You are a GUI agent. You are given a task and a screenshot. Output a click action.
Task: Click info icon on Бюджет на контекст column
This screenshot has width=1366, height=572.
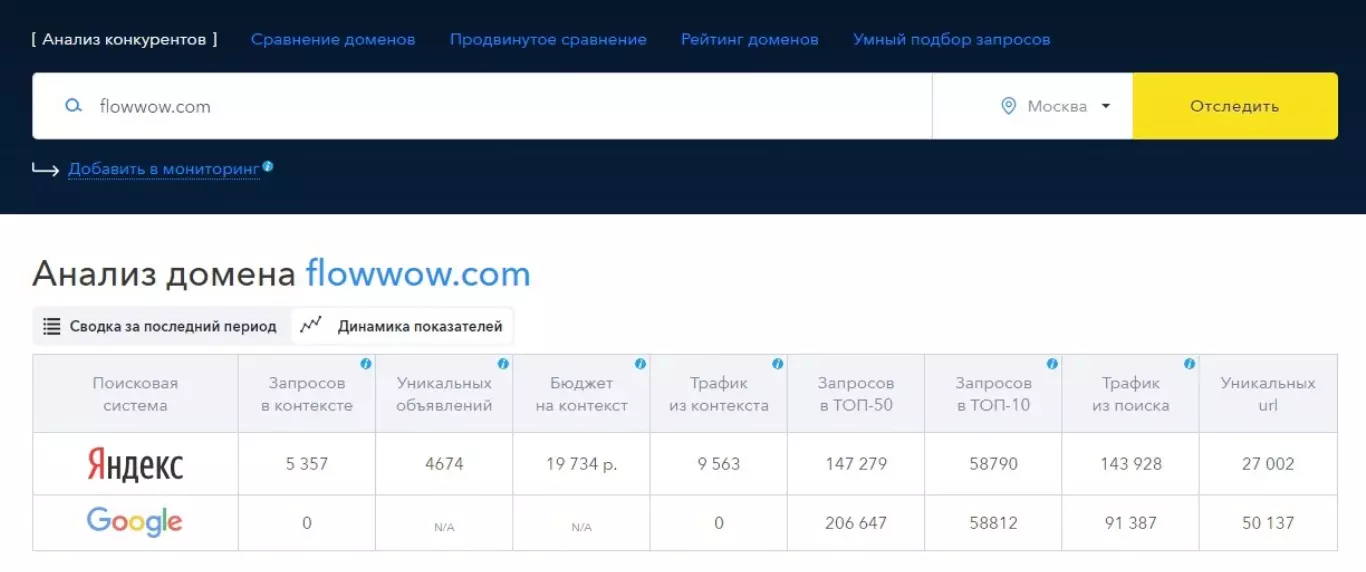[640, 364]
